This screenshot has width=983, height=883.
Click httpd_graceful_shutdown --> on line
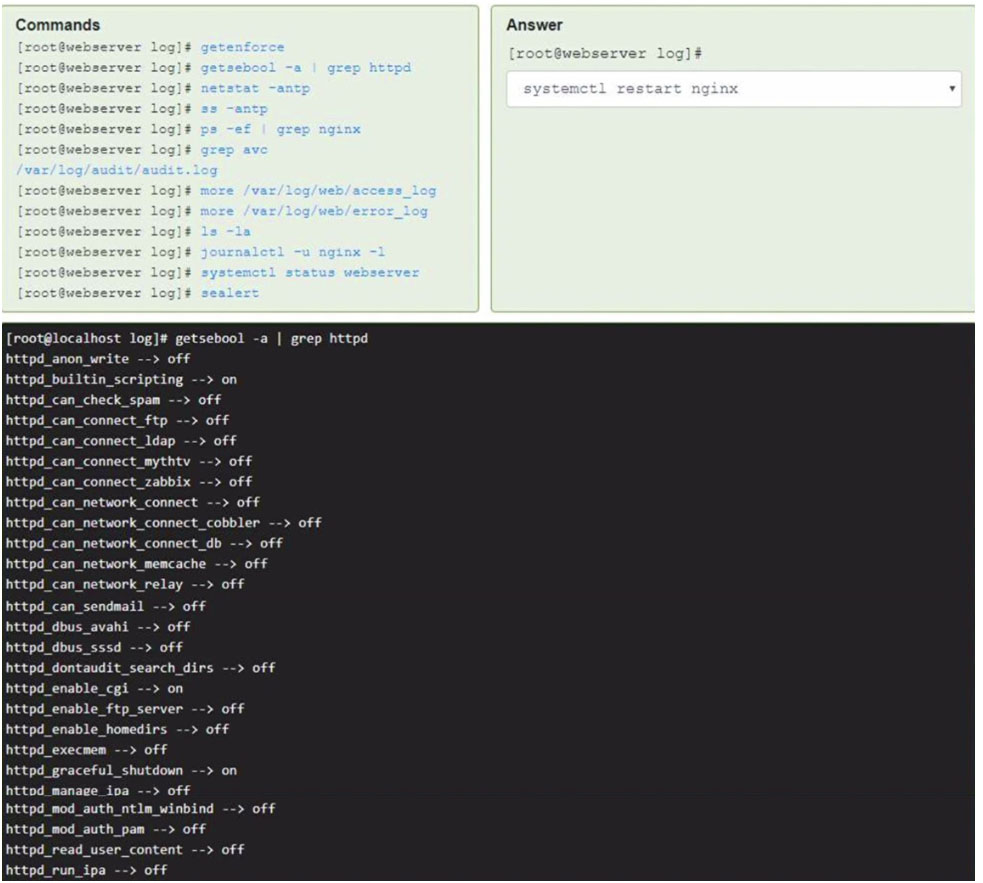pyautogui.click(x=121, y=770)
